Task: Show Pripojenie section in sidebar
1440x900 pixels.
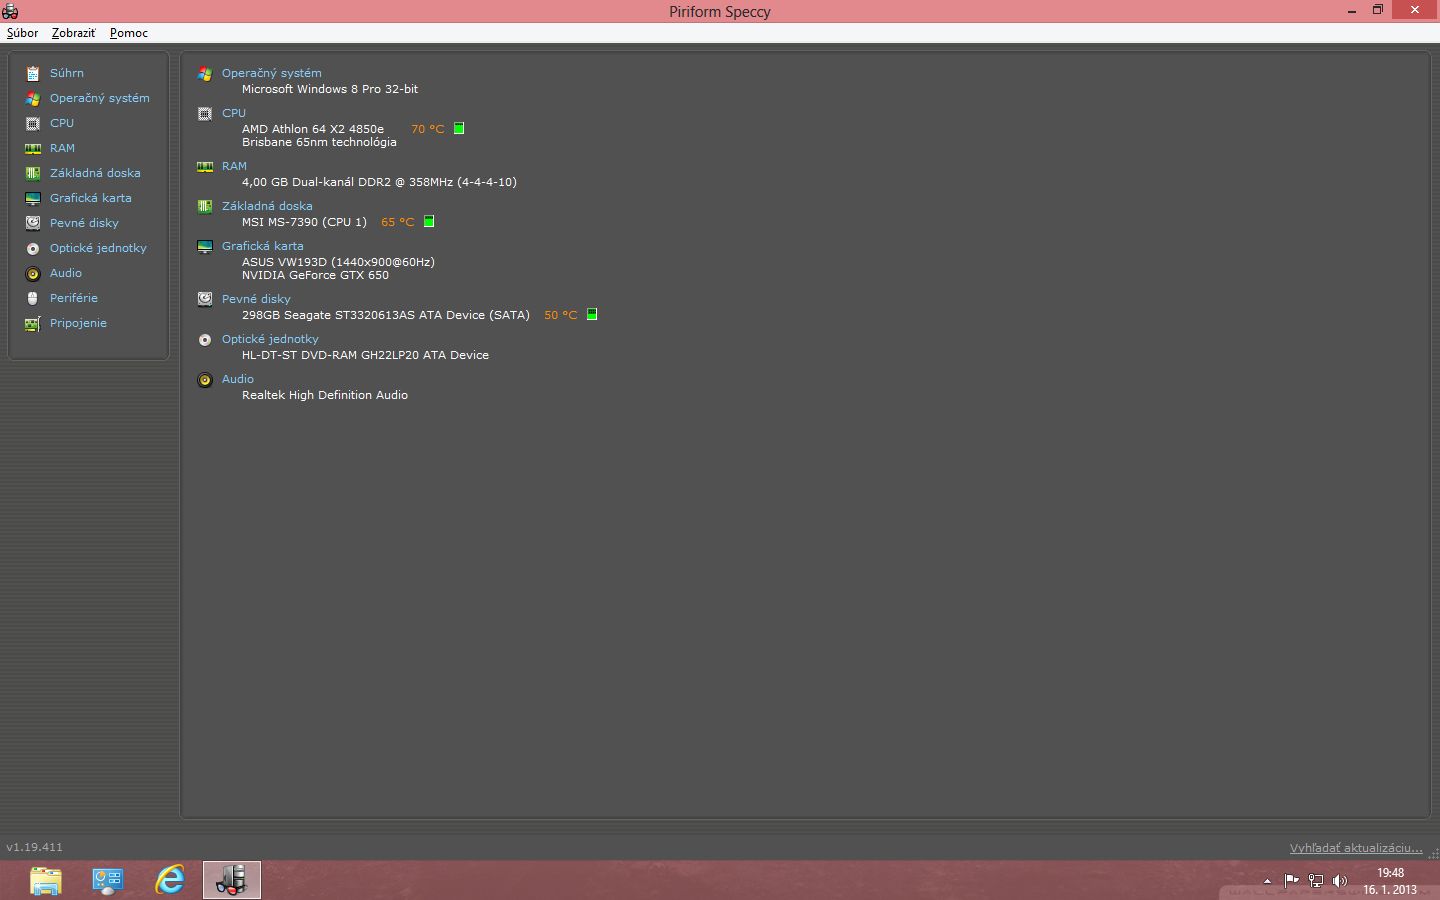Action: pos(78,323)
